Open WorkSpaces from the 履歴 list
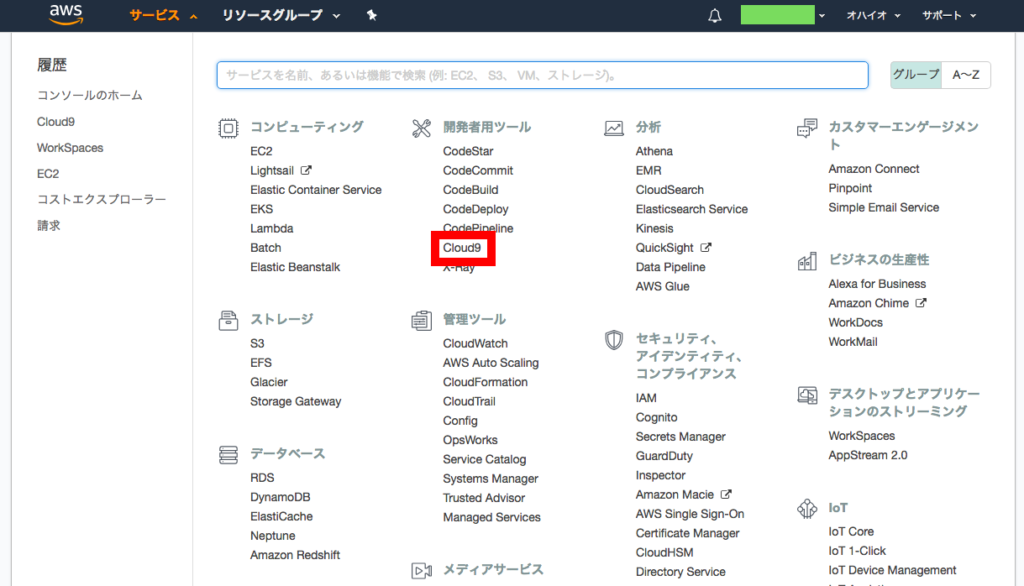Screen dimensions: 1024x586 (70, 148)
